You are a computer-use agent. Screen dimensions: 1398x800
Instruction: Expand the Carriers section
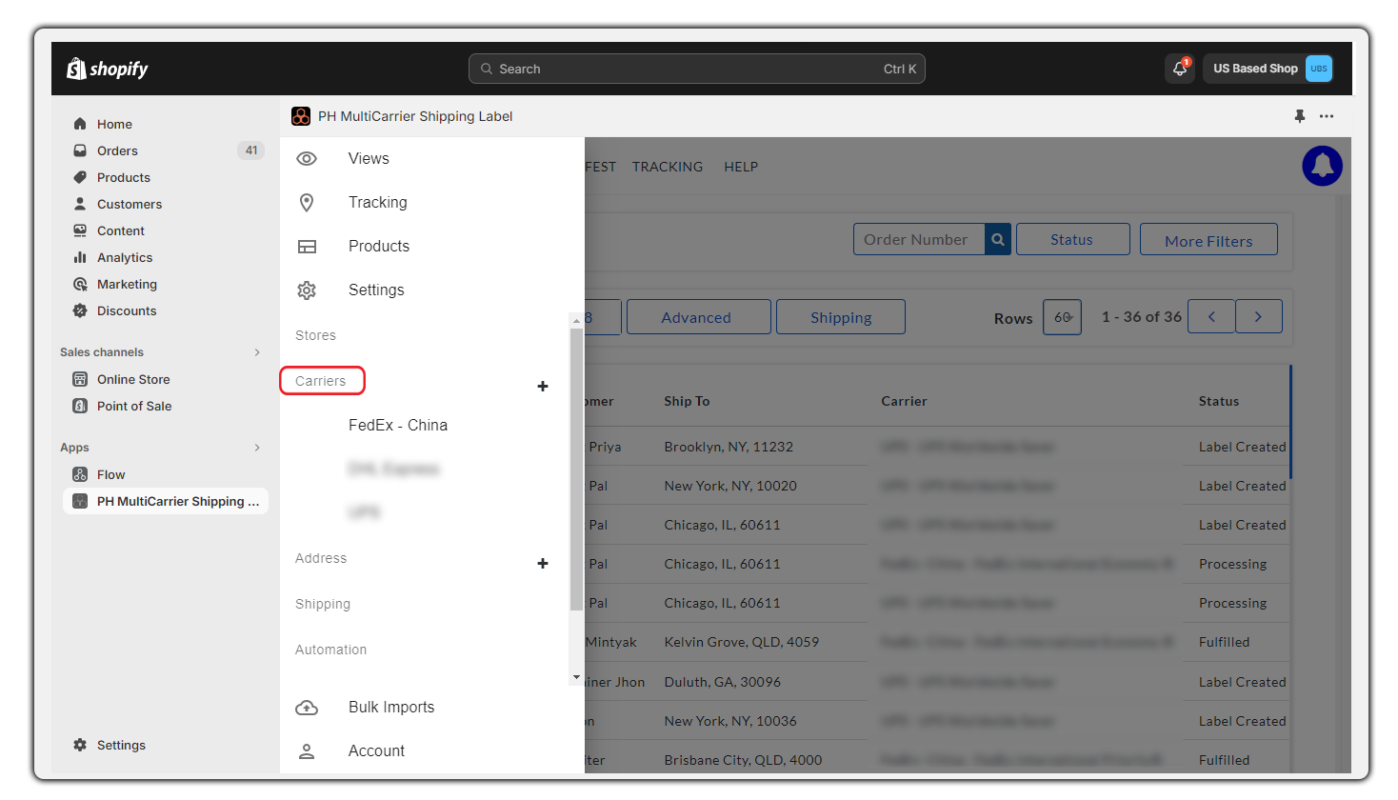[x=321, y=381]
